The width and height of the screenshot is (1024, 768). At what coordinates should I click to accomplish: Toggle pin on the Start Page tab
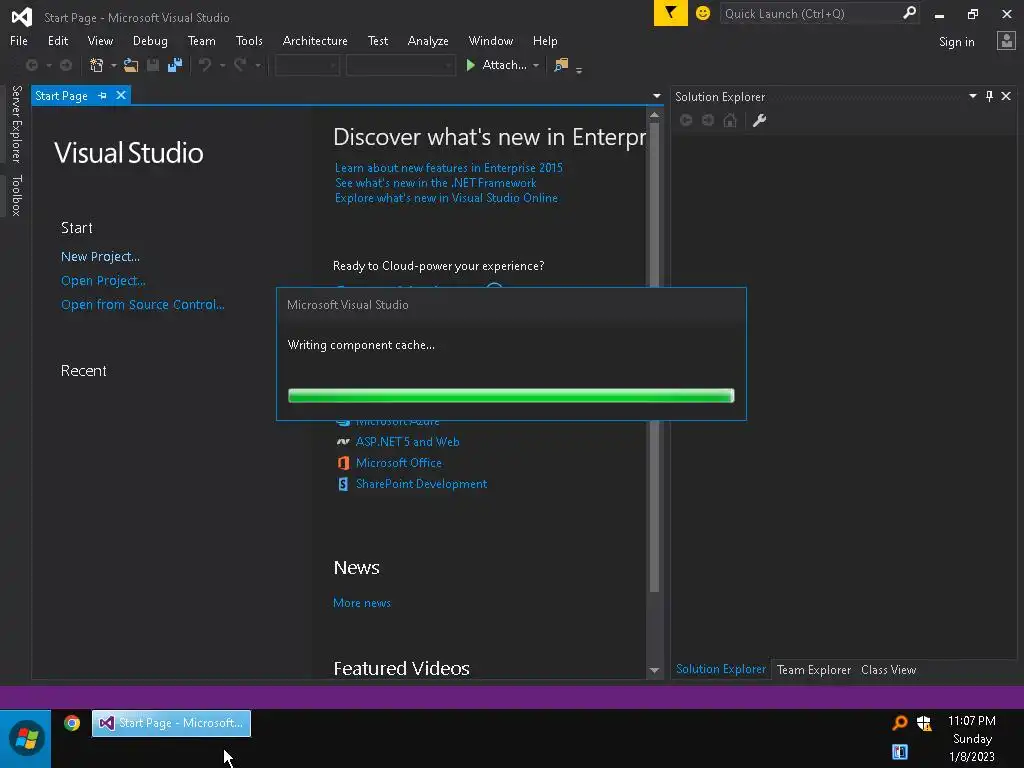tap(102, 95)
